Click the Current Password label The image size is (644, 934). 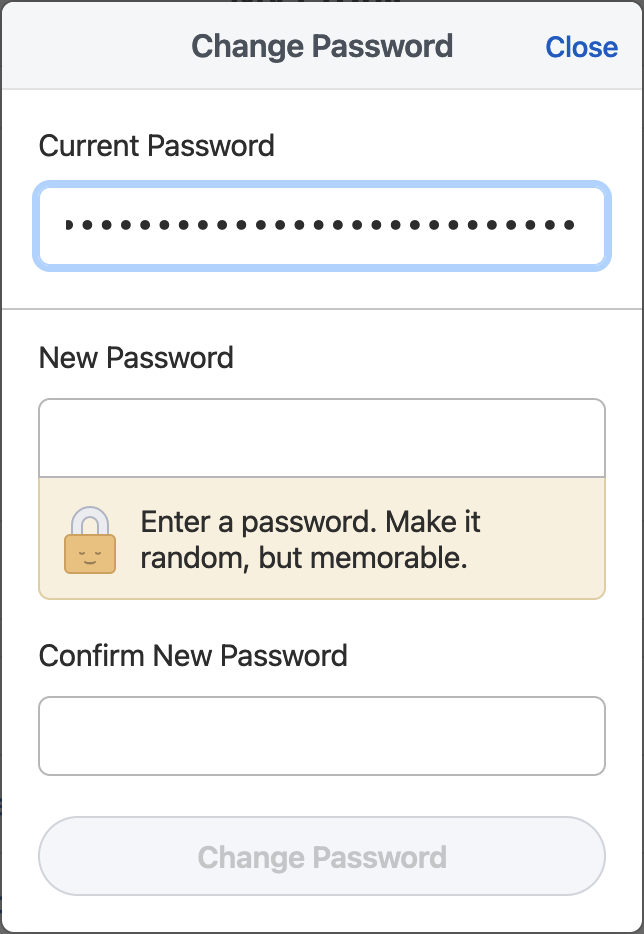tap(156, 146)
